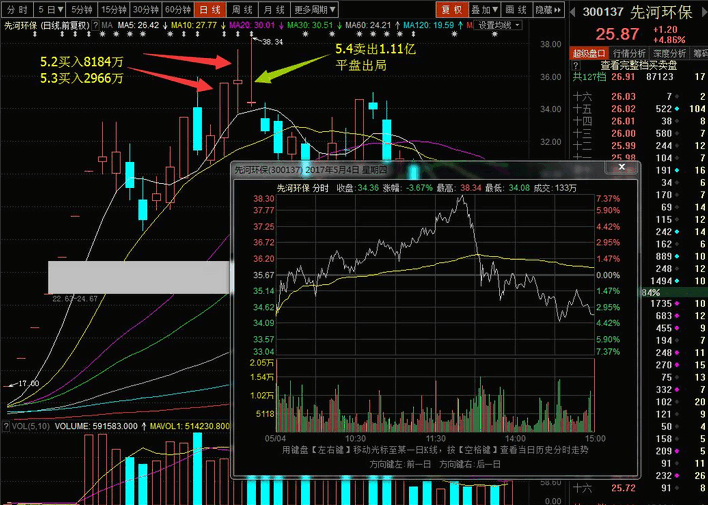Select the 60分钟 period
Image resolution: width=708 pixels, height=505 pixels.
(x=178, y=9)
